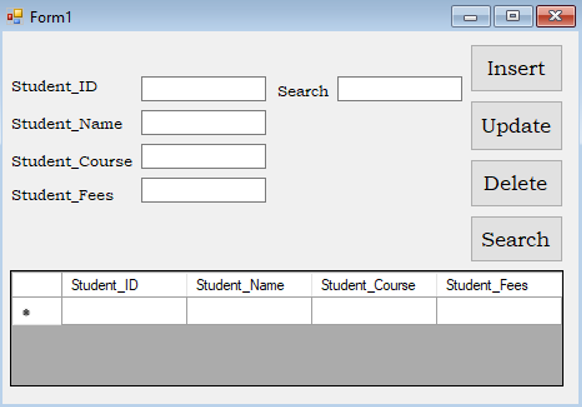Click the Update button
The width and height of the screenshot is (582, 407).
[516, 126]
